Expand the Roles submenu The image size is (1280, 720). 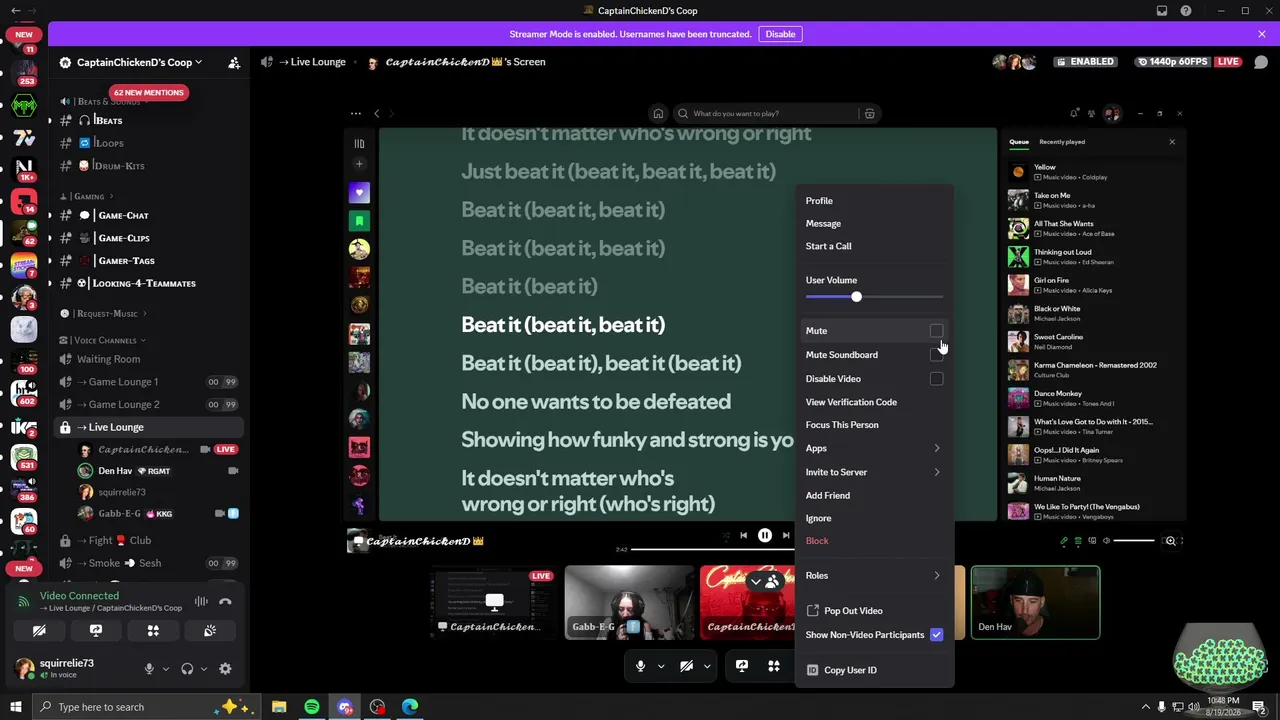coord(874,576)
